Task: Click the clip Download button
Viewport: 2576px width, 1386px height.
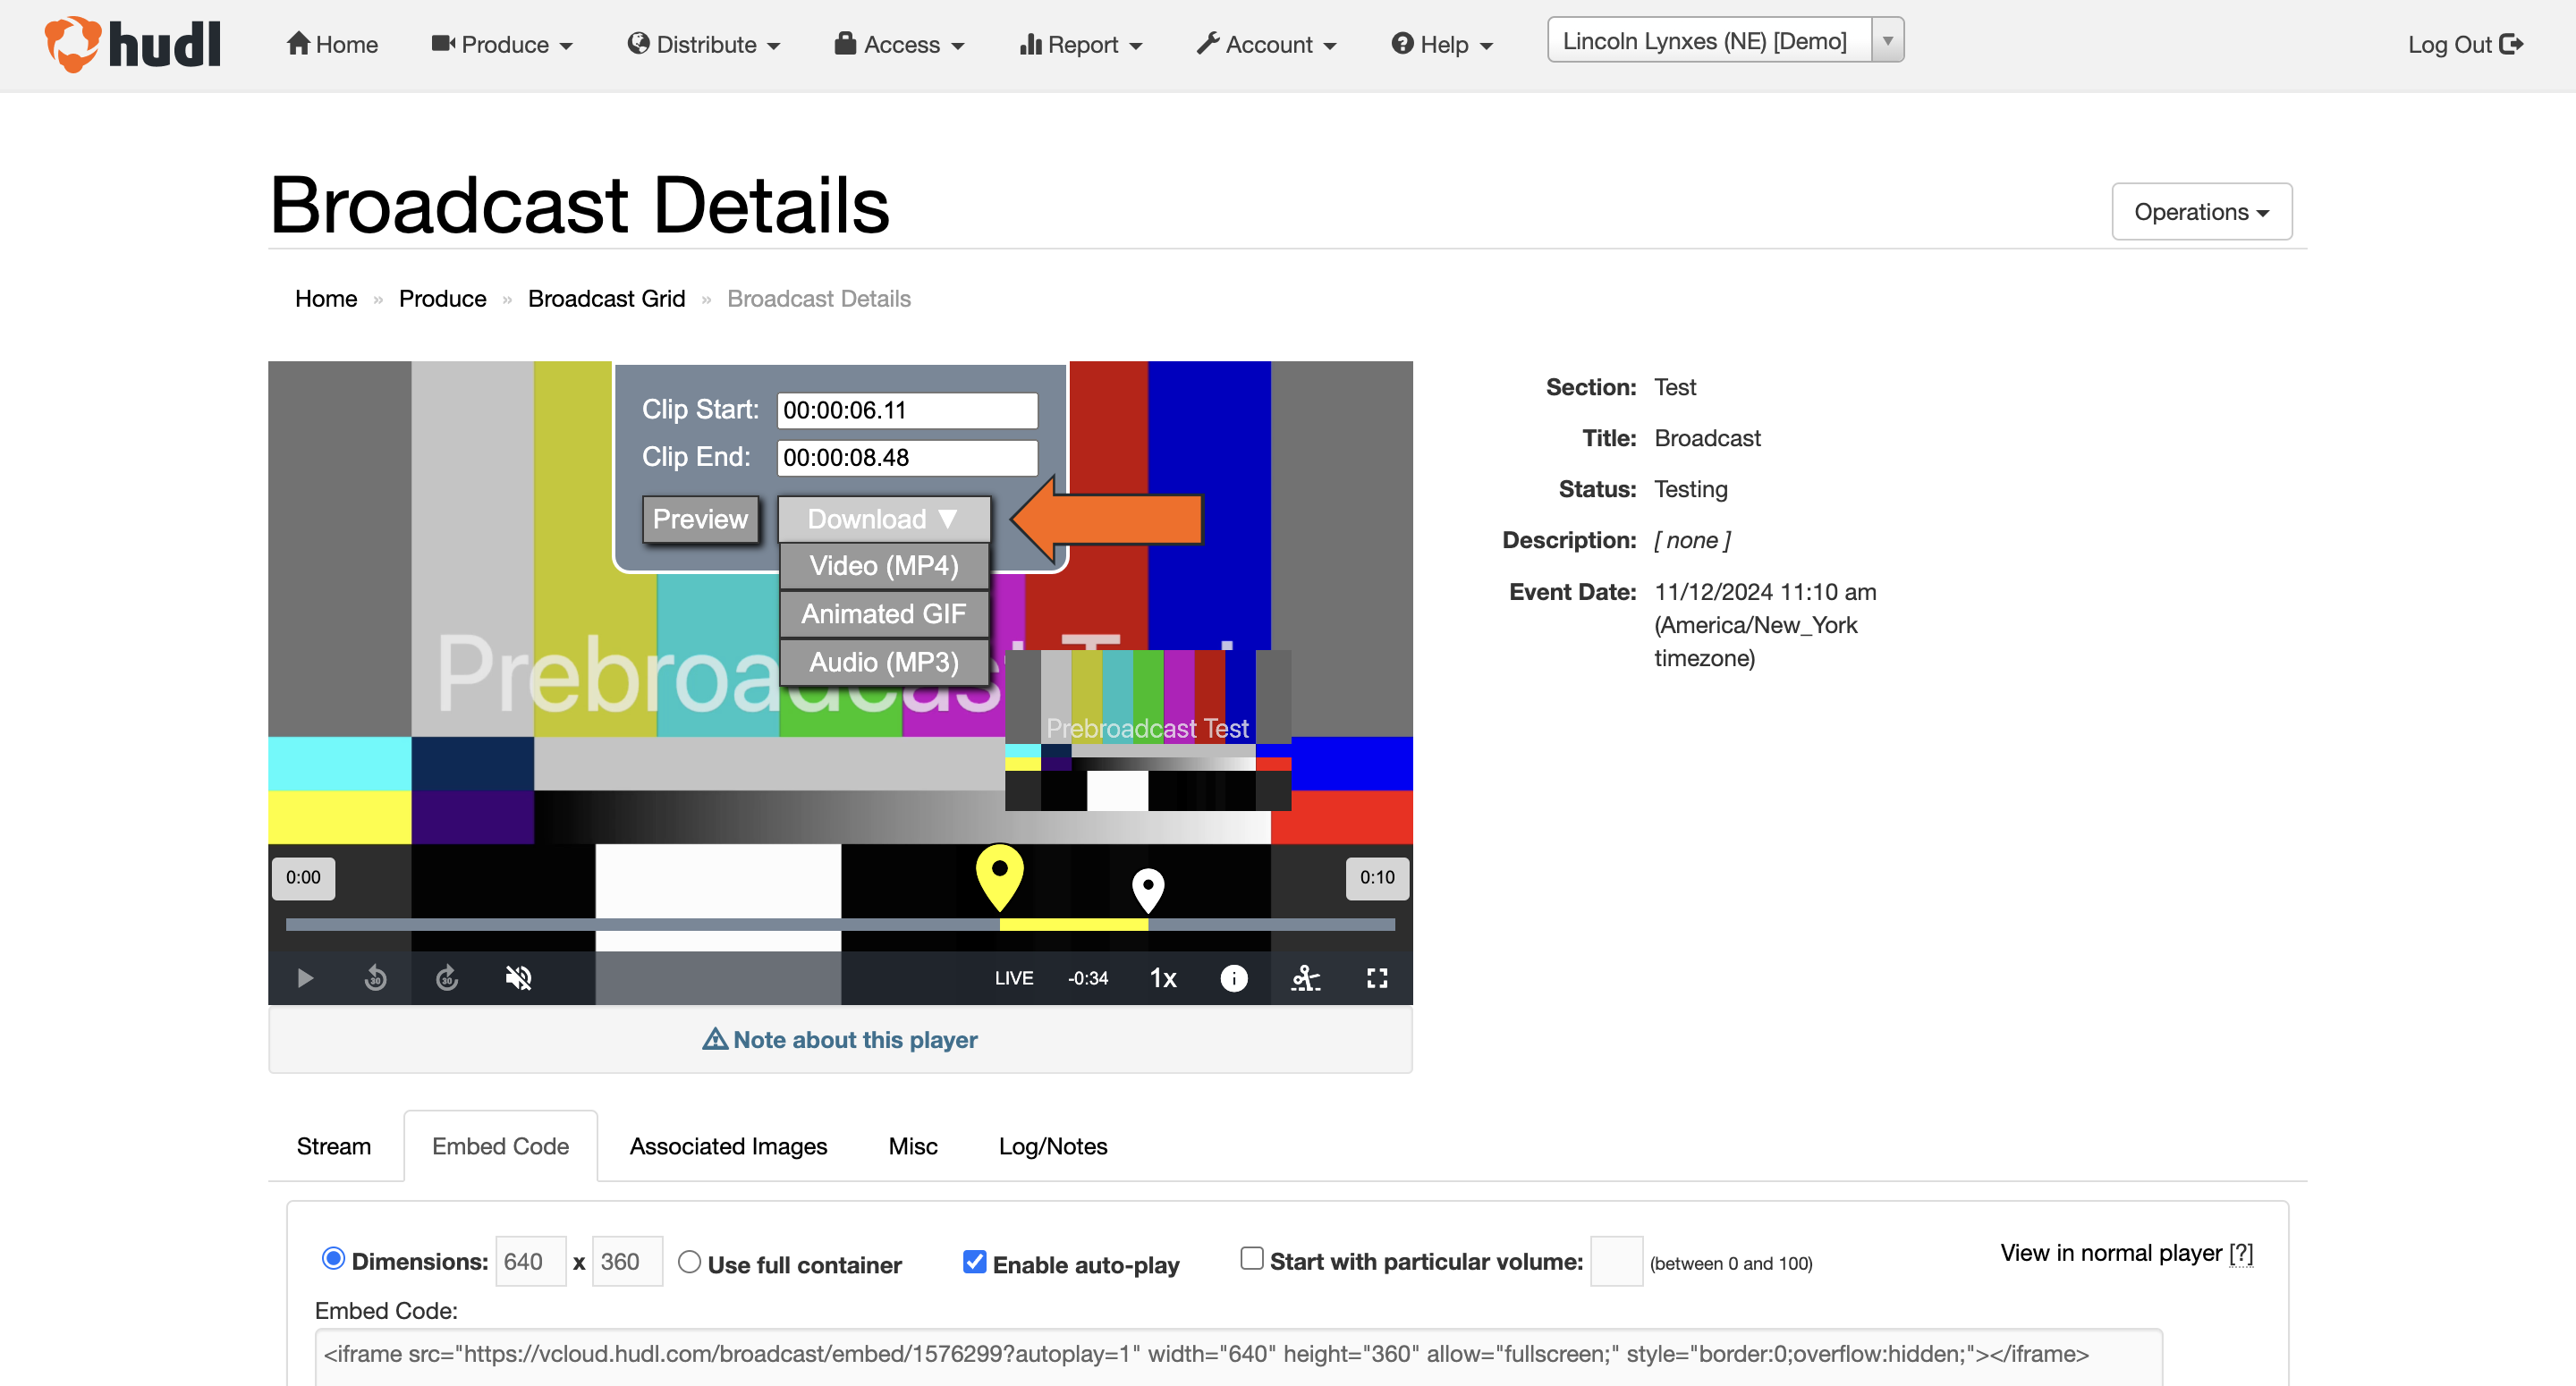Action: (883, 519)
